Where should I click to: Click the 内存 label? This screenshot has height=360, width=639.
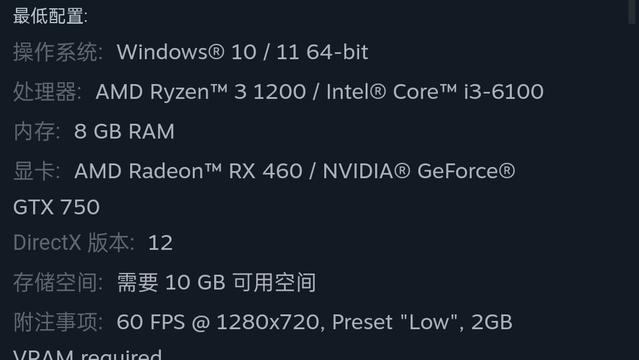pyautogui.click(x=36, y=131)
